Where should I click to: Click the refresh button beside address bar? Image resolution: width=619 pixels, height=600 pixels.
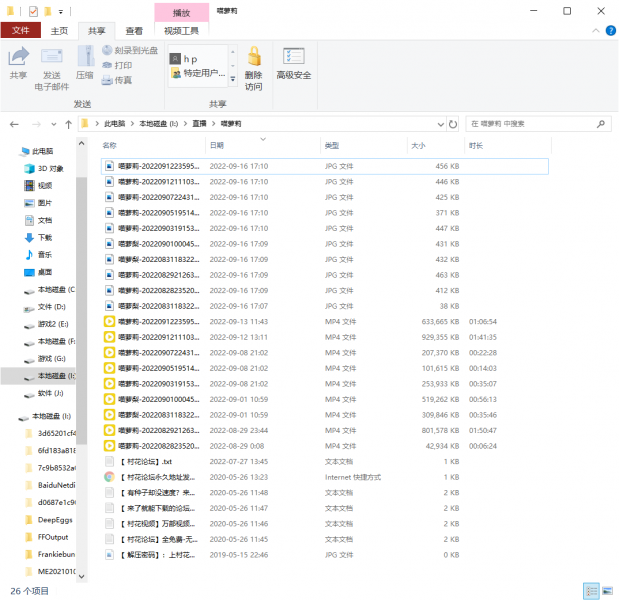(454, 124)
